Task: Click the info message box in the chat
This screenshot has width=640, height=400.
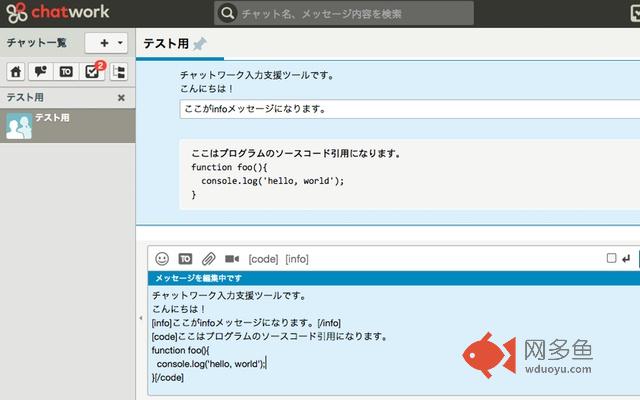Action: click(x=409, y=109)
